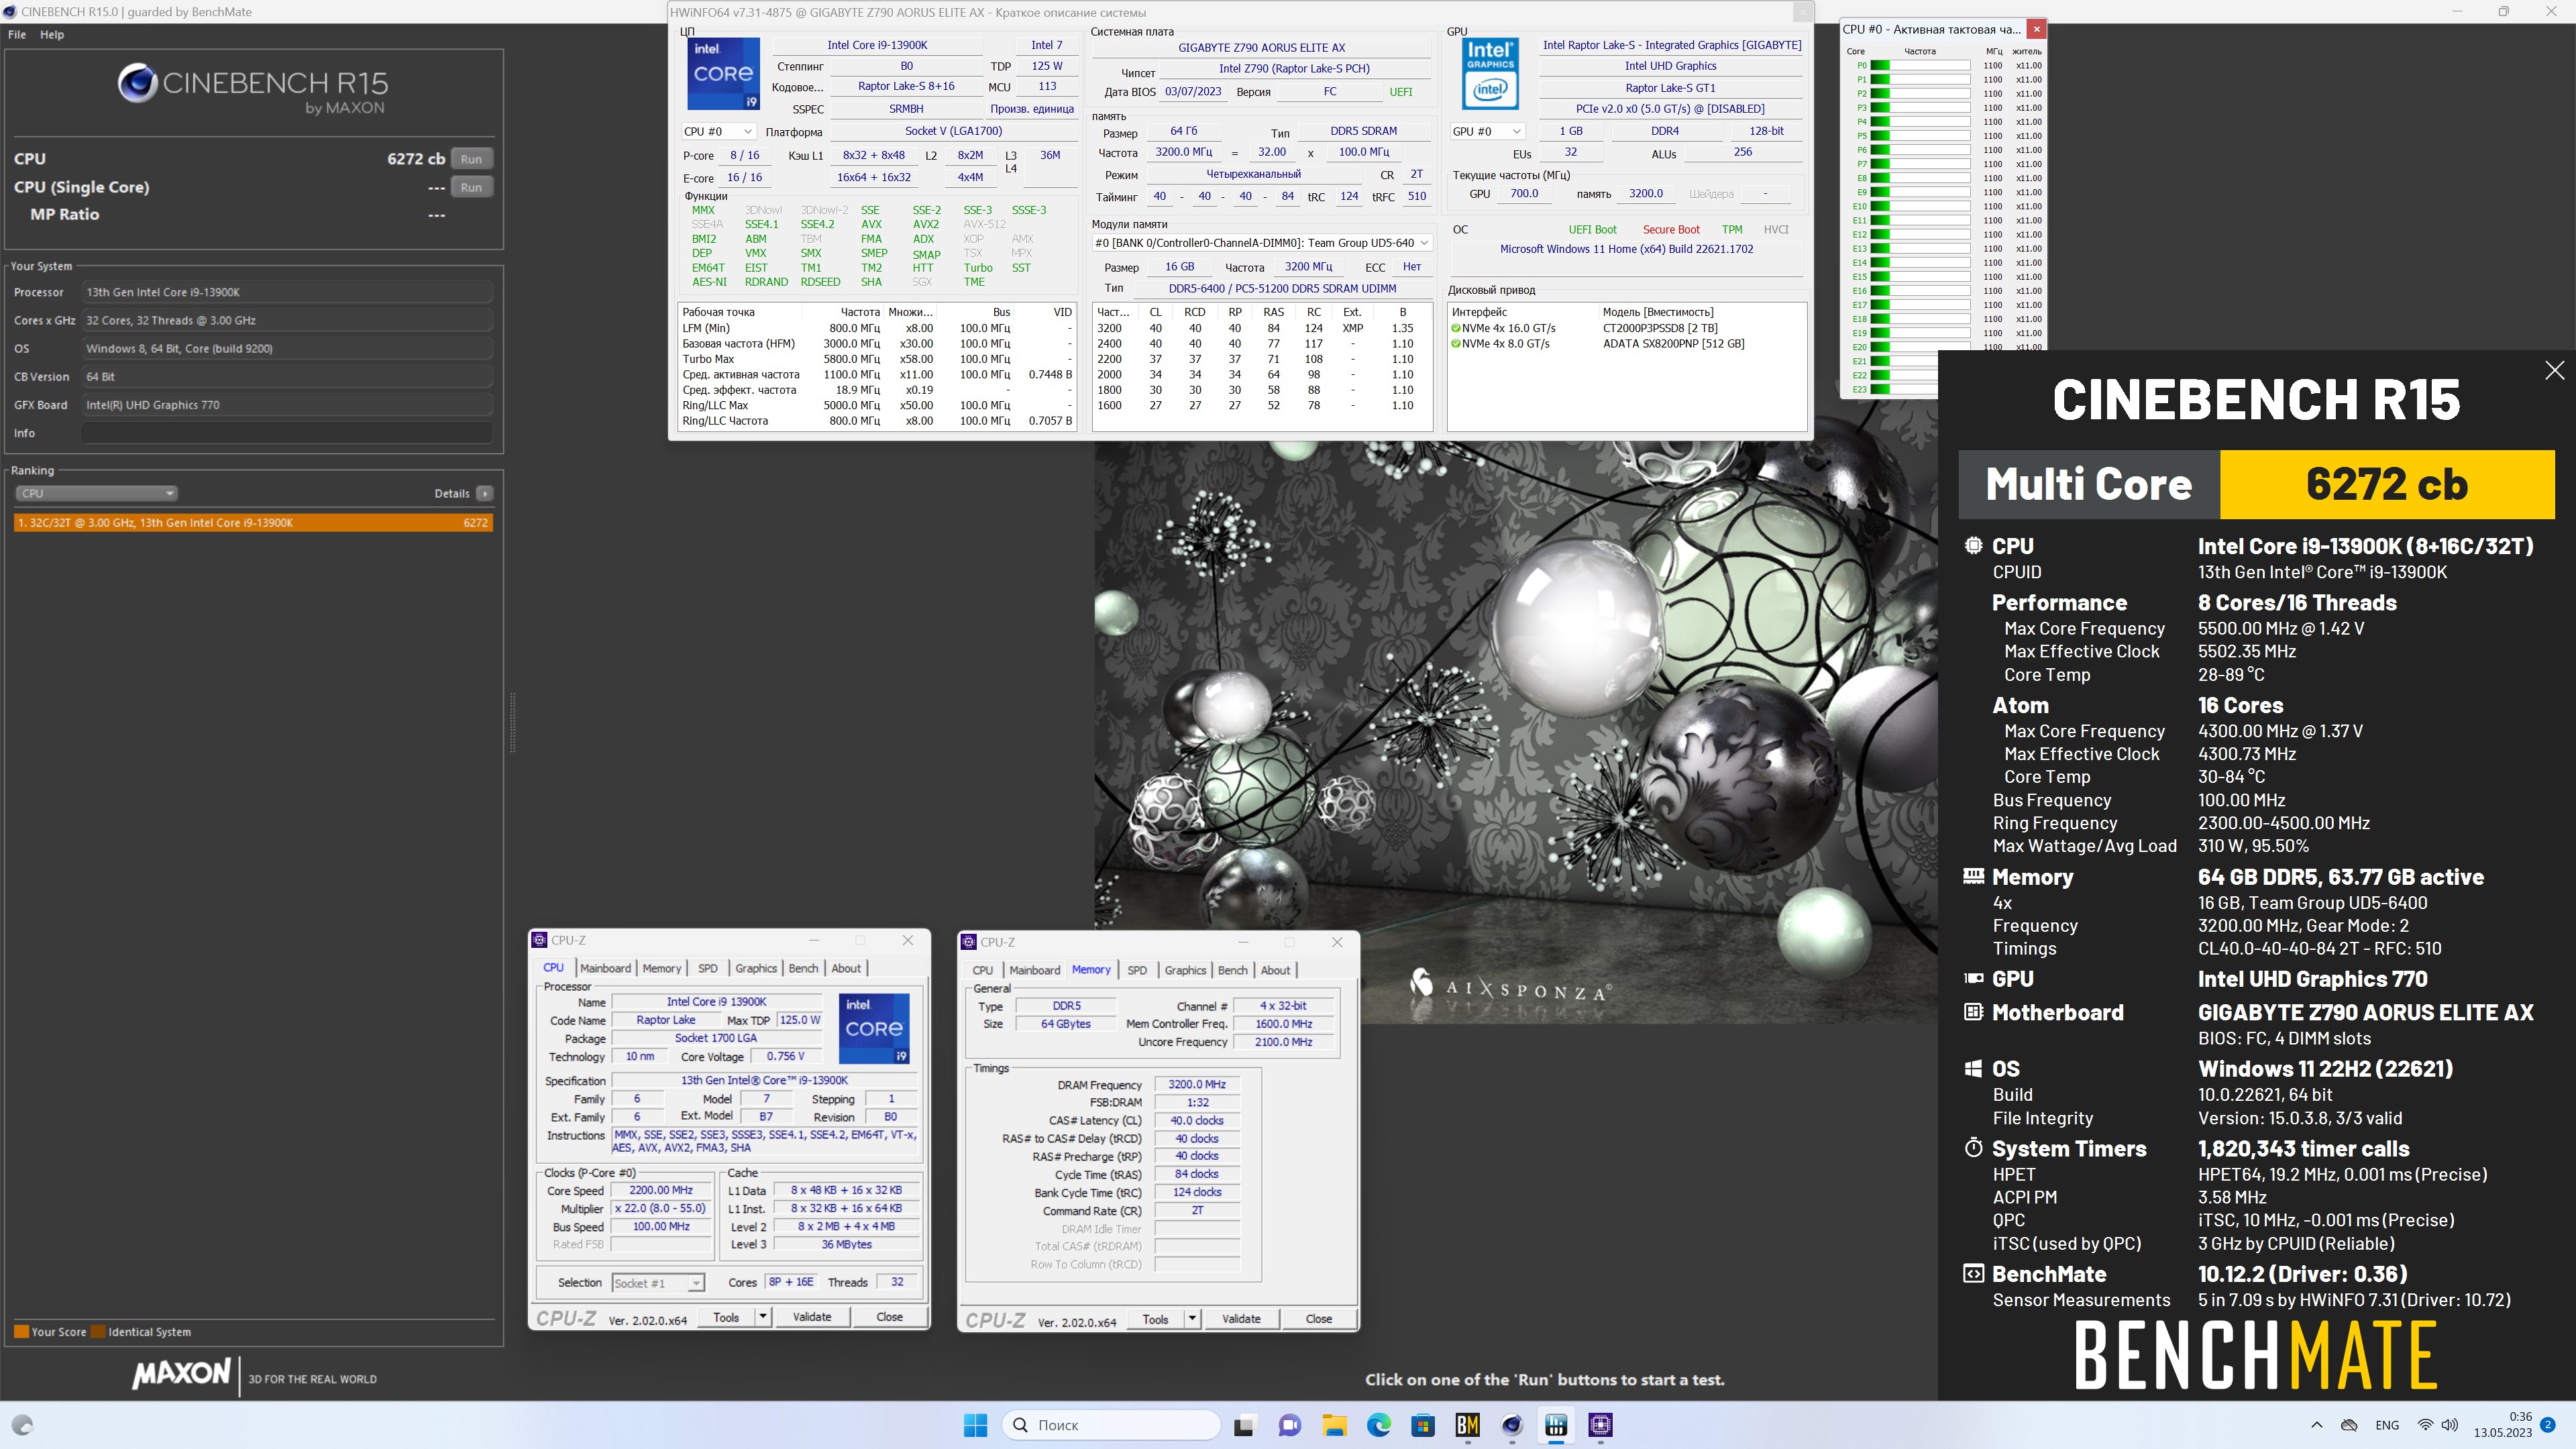2576x1449 pixels.
Task: Click the Motherboard icon in the BenchMate panel
Action: [x=1973, y=1012]
